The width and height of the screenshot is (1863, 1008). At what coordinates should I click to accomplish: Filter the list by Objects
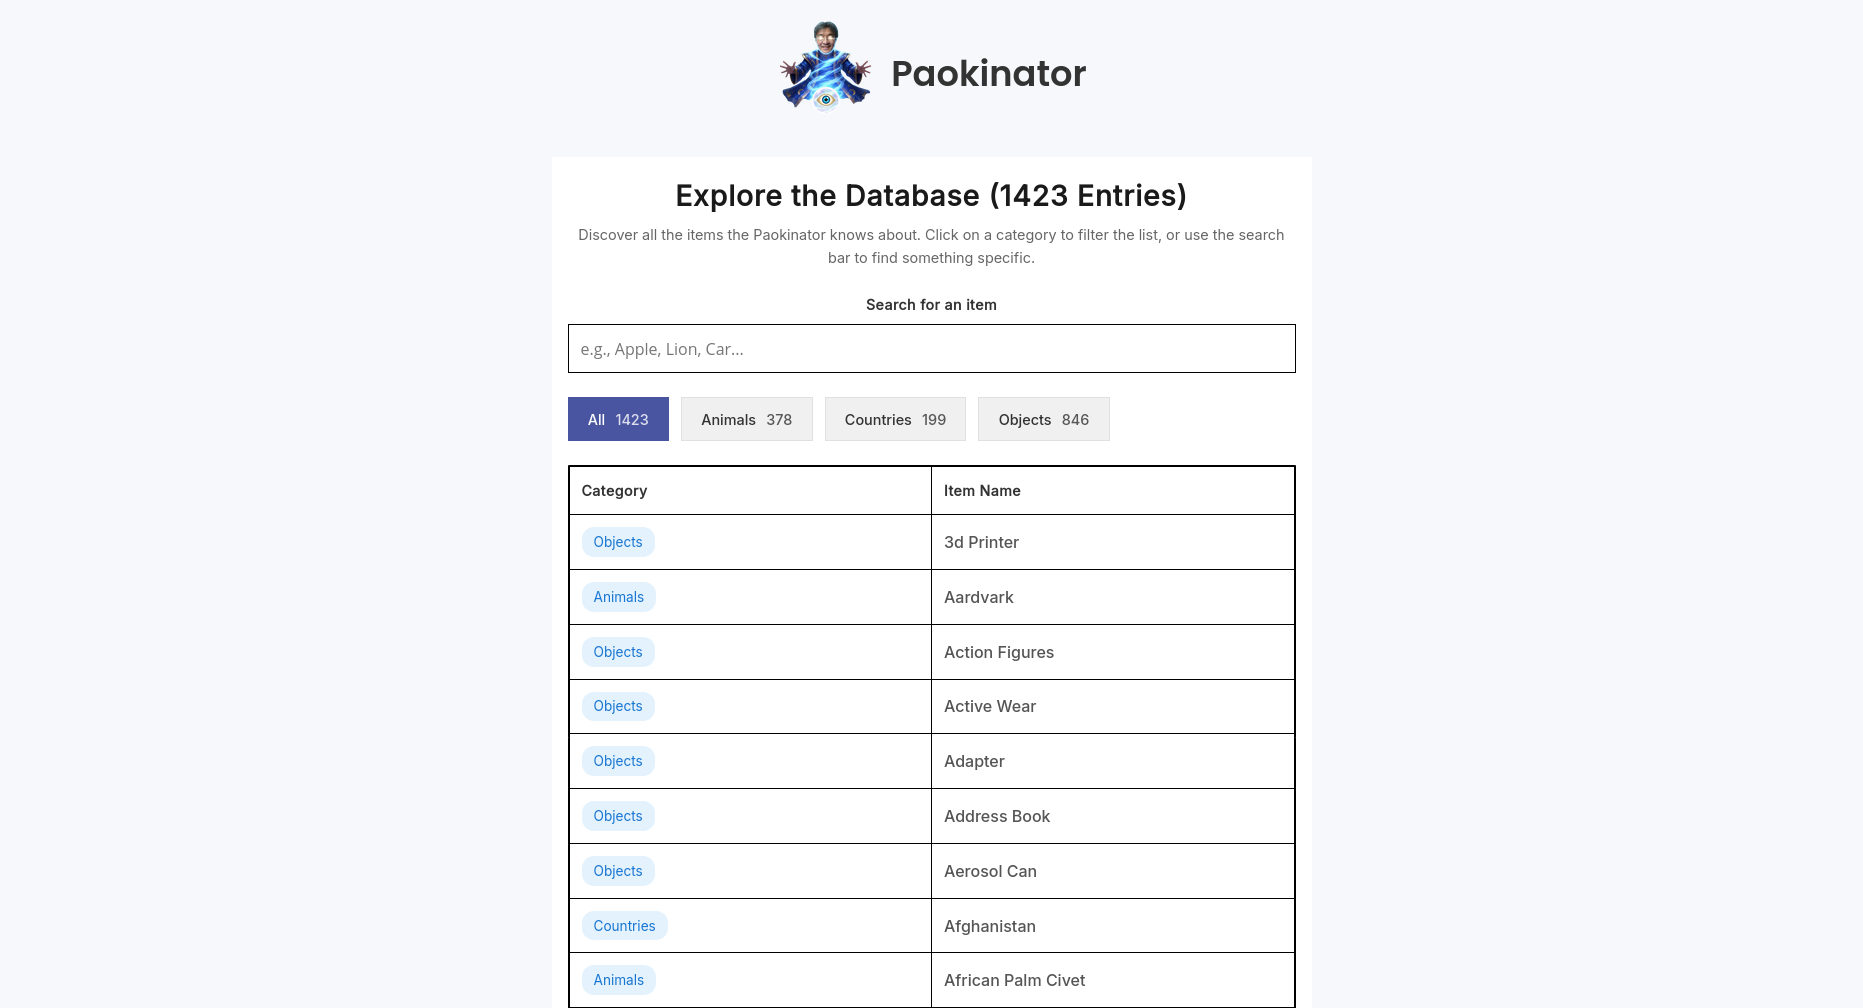tap(1043, 419)
